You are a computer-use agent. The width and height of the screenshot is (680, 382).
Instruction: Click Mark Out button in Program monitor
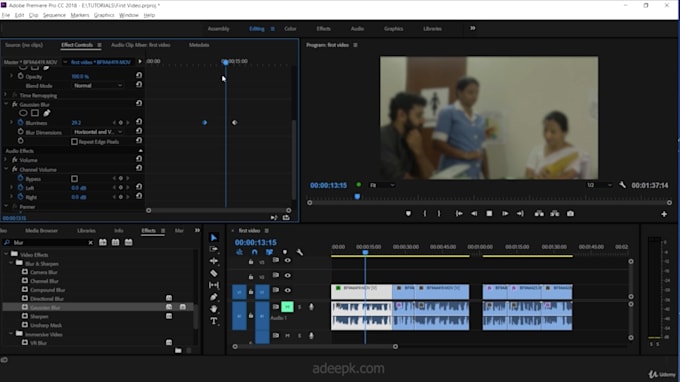point(439,214)
